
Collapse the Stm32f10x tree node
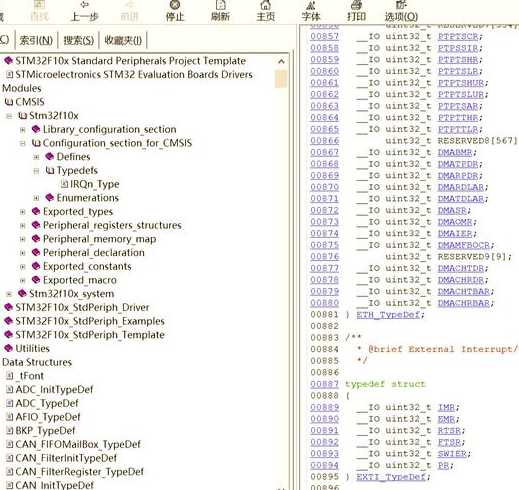9,116
